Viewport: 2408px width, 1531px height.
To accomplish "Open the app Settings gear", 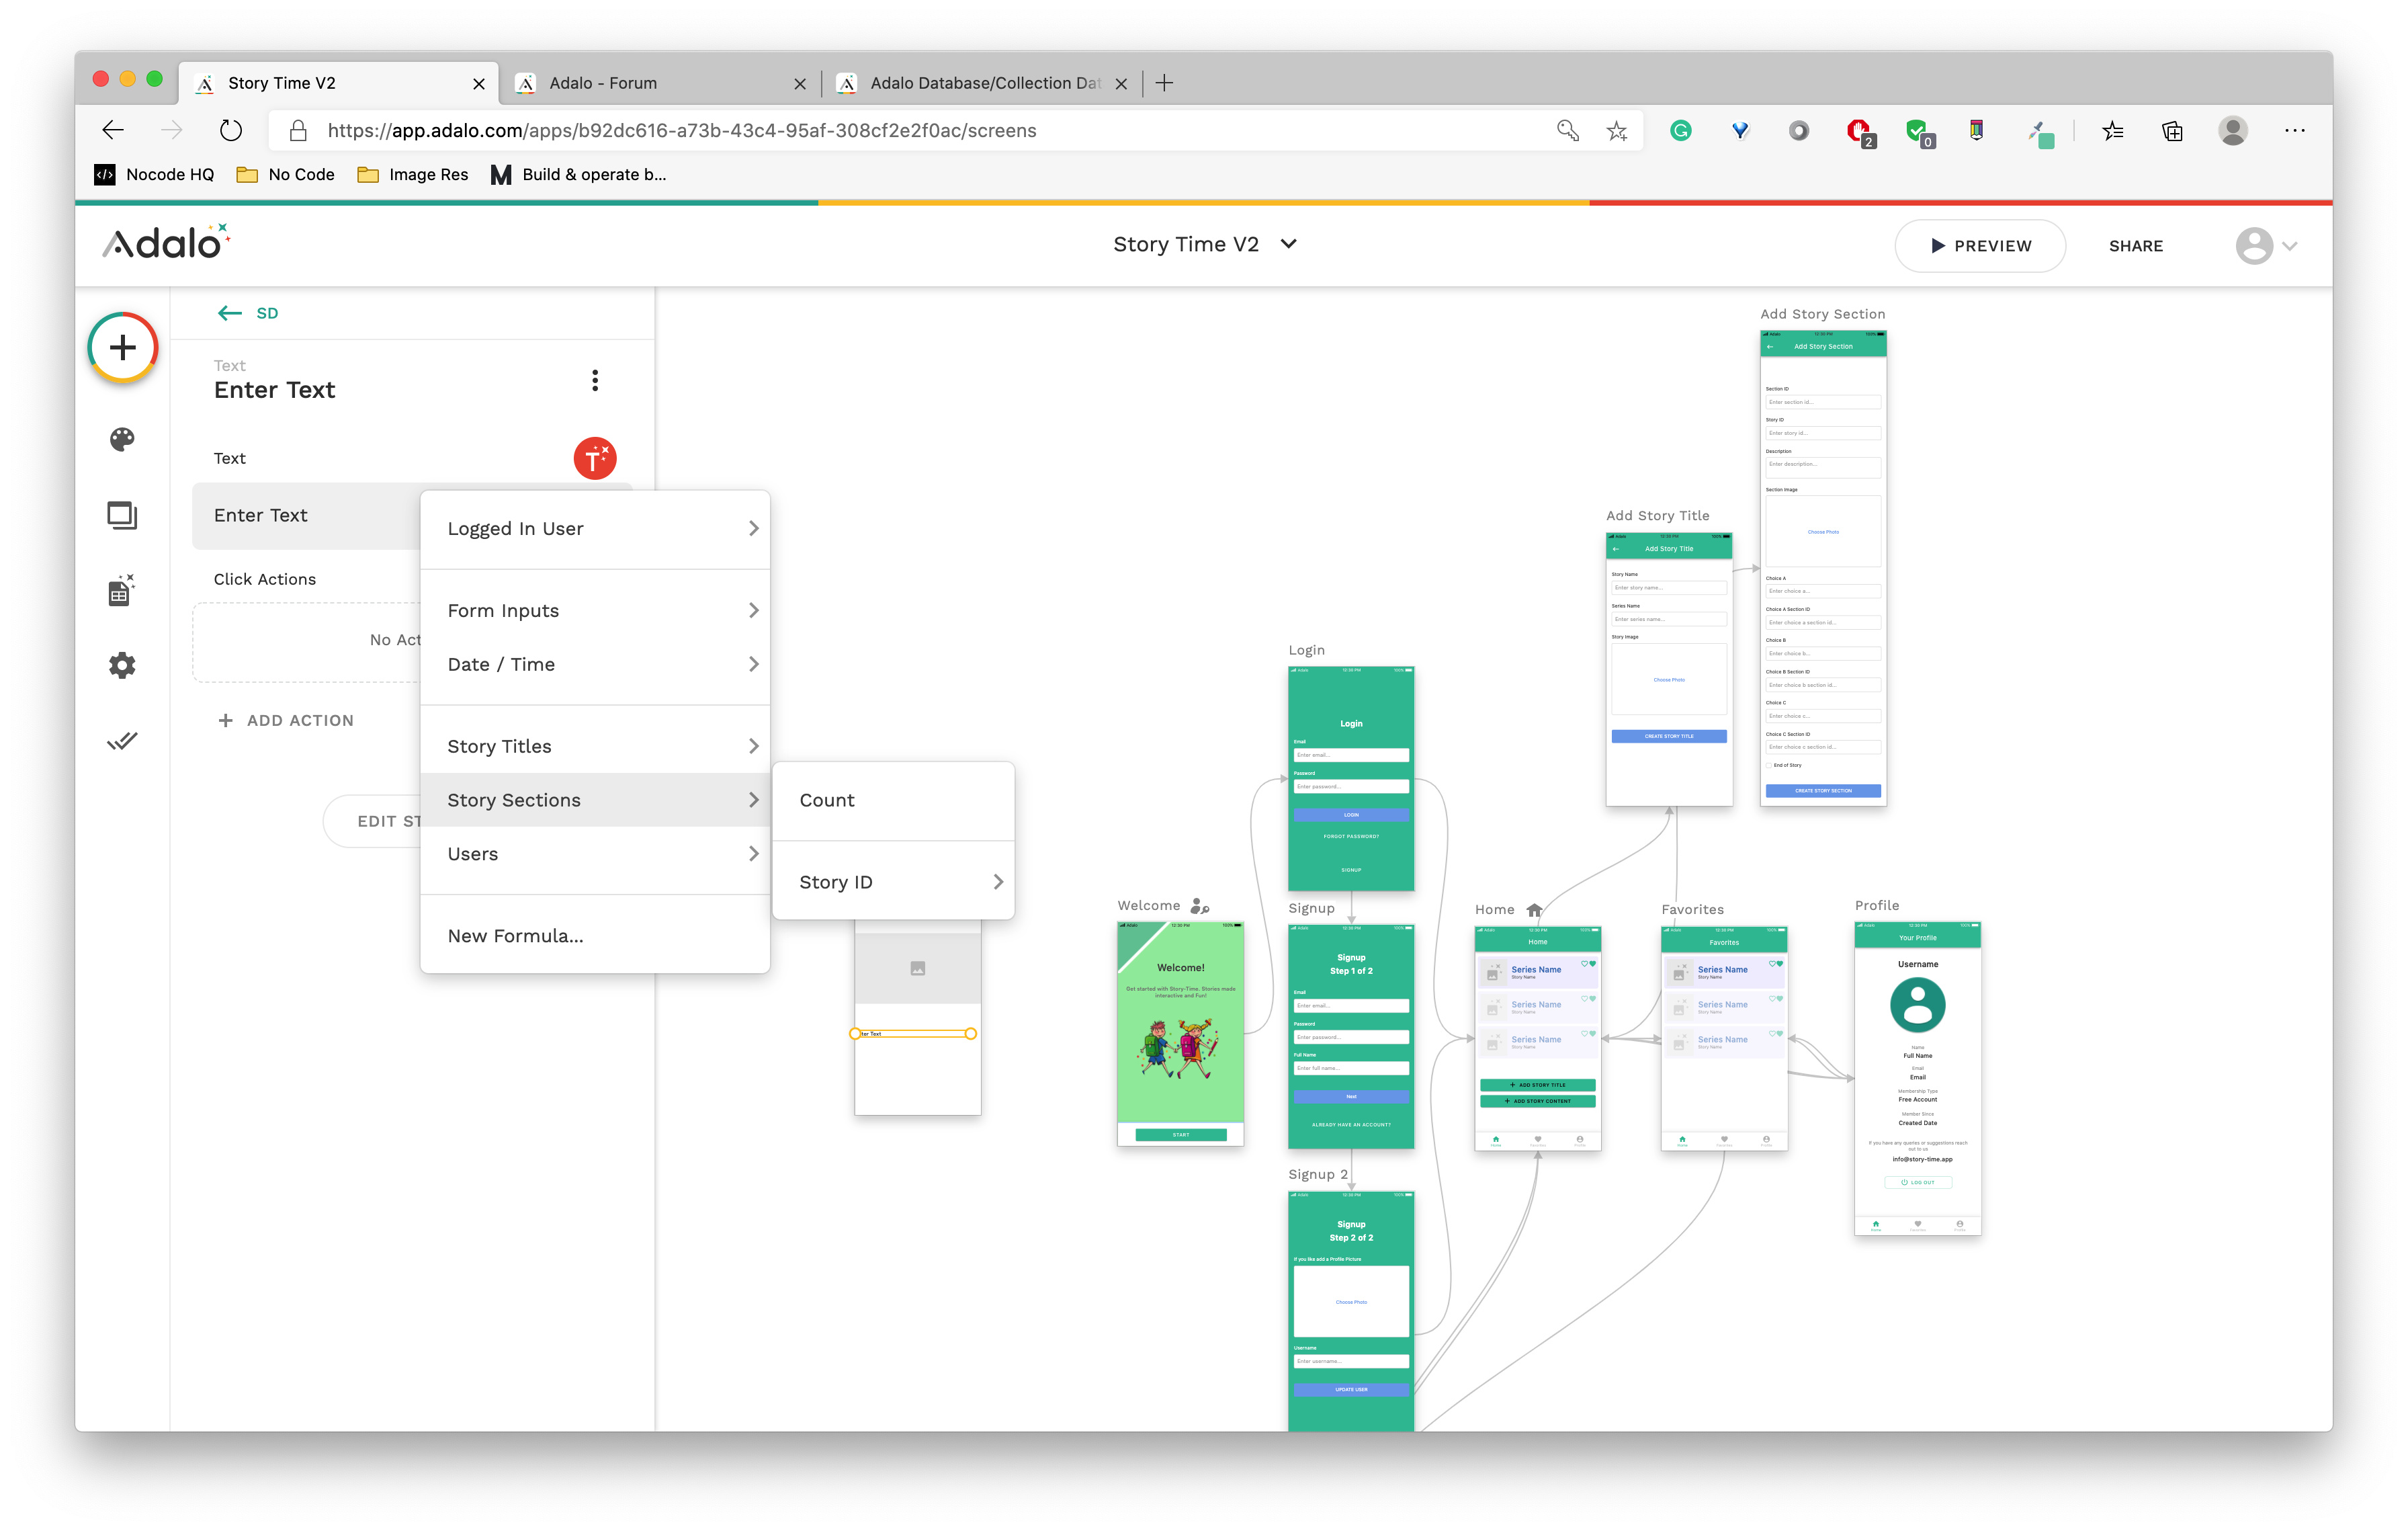I will click(121, 665).
